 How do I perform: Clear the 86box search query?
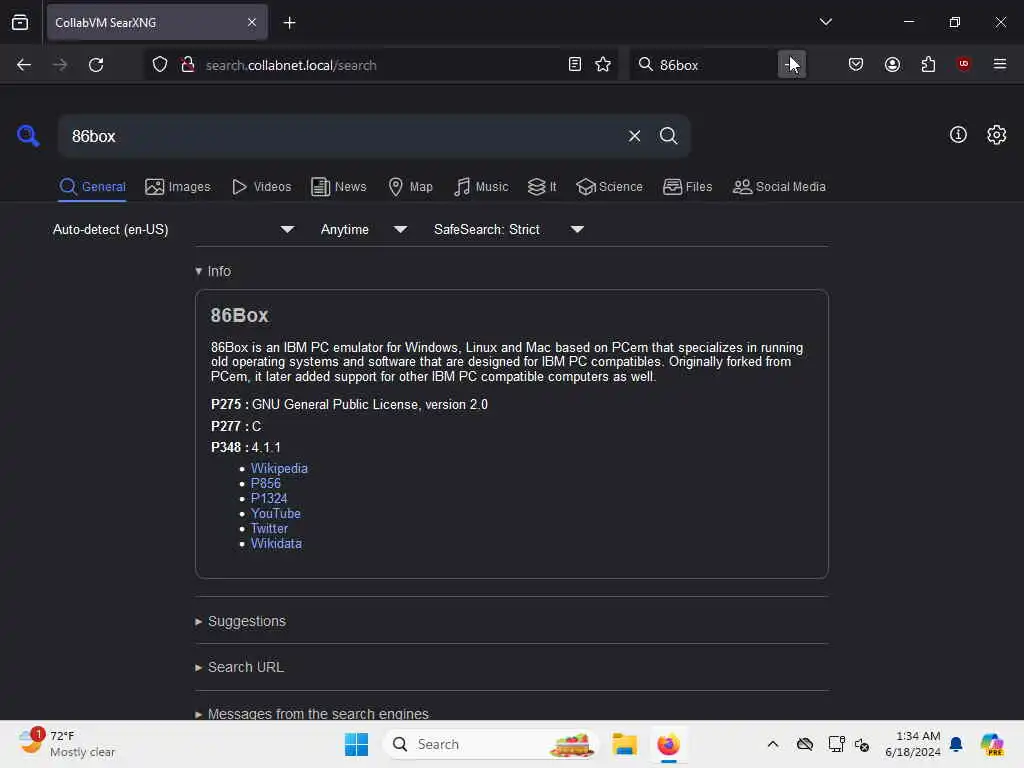634,136
